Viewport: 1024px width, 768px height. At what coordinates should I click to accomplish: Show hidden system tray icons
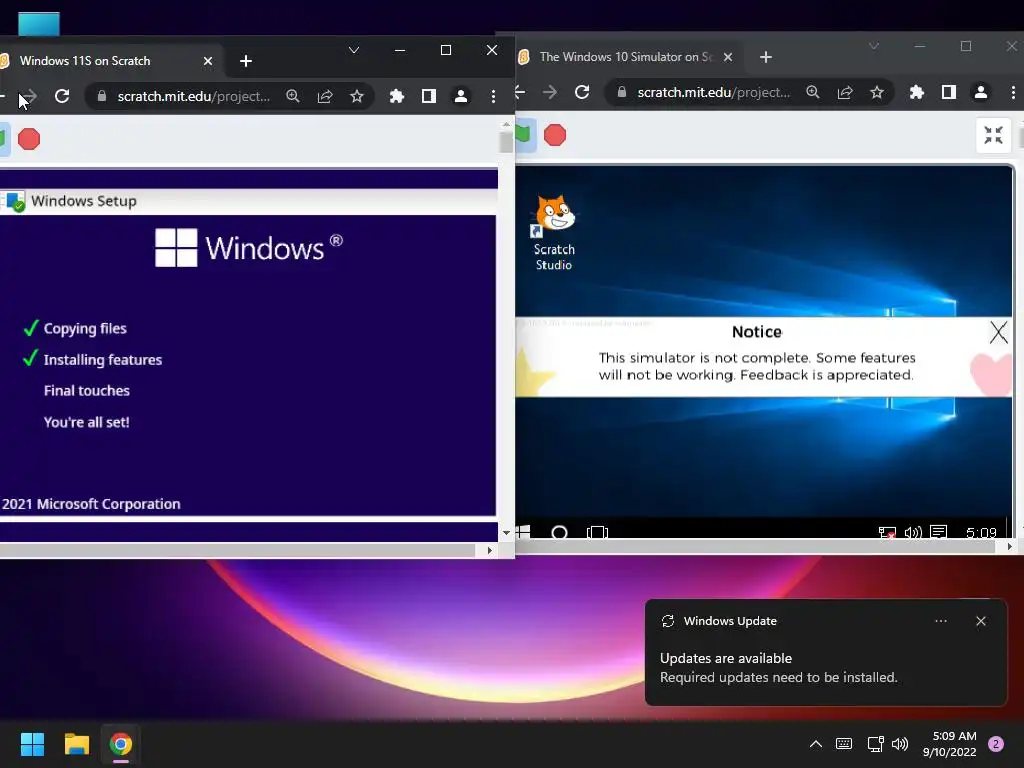pyautogui.click(x=816, y=744)
